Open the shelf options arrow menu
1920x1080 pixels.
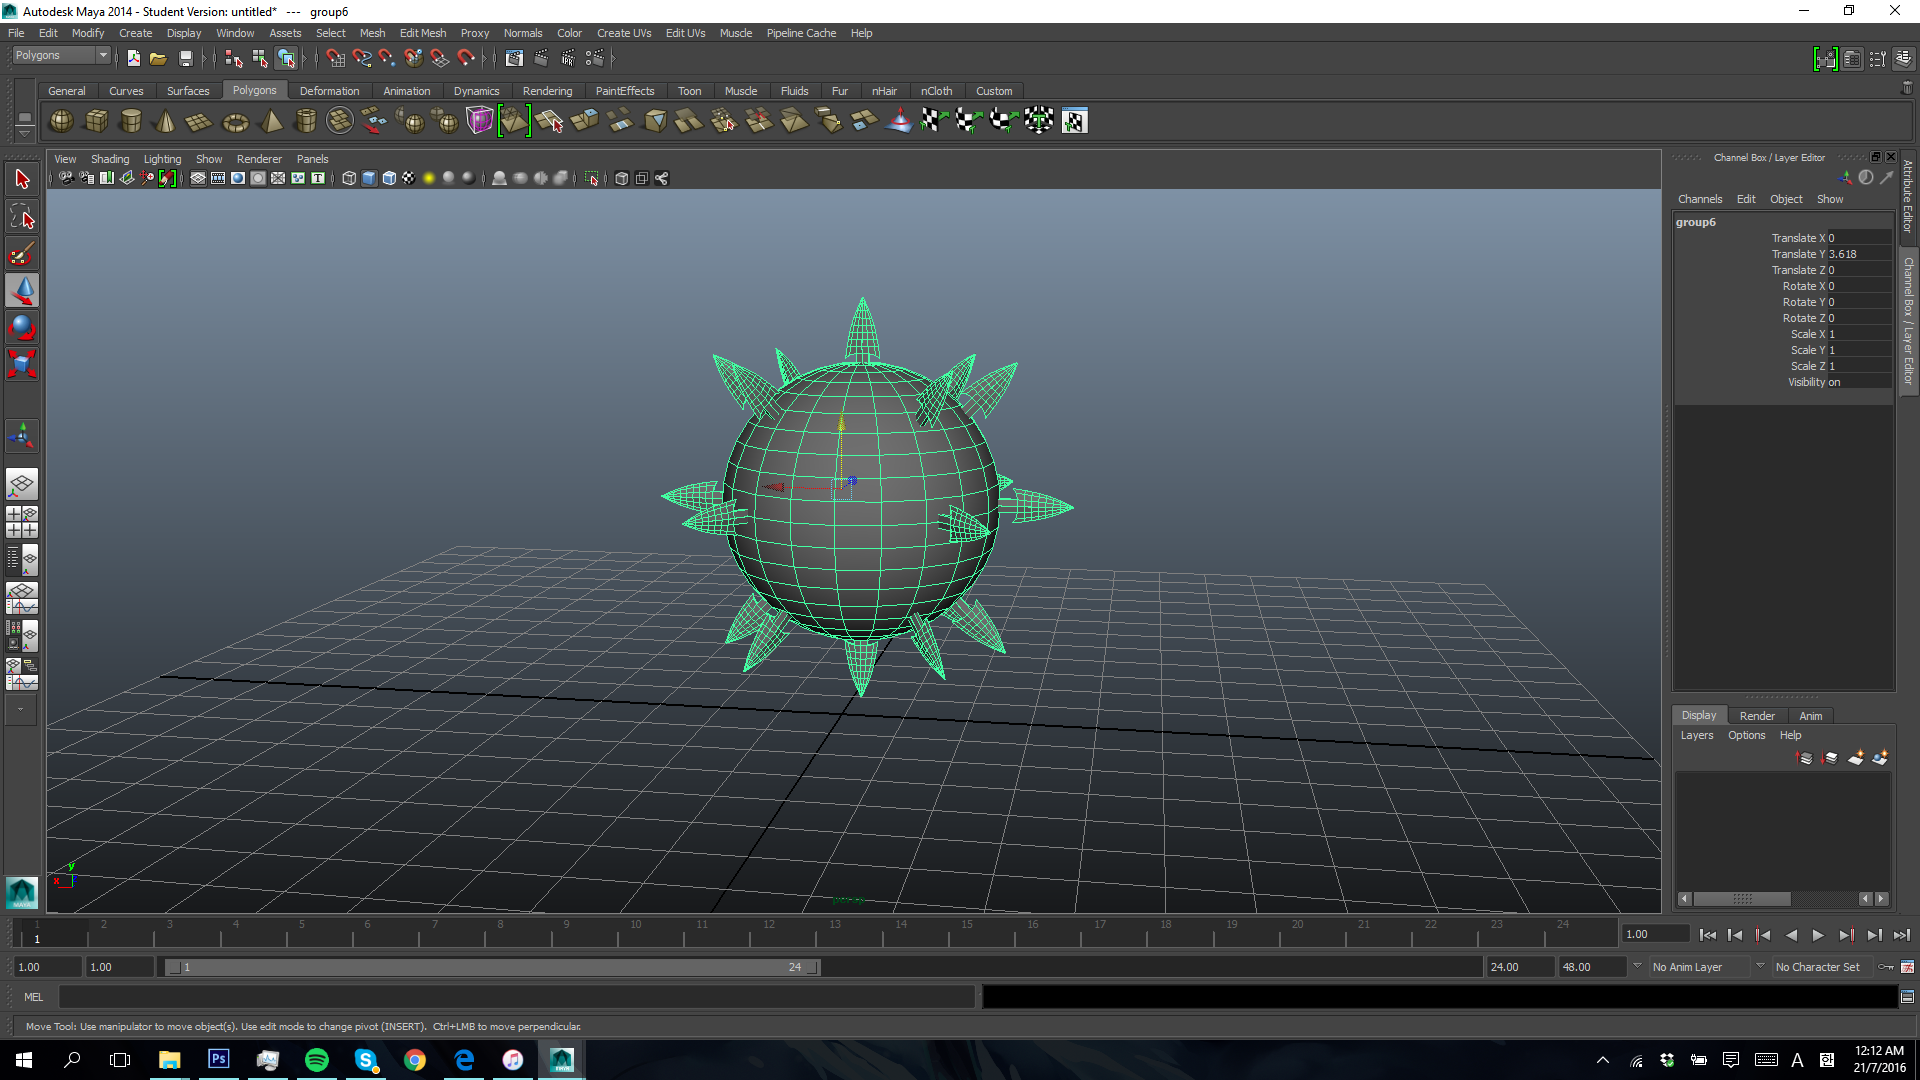[x=24, y=134]
